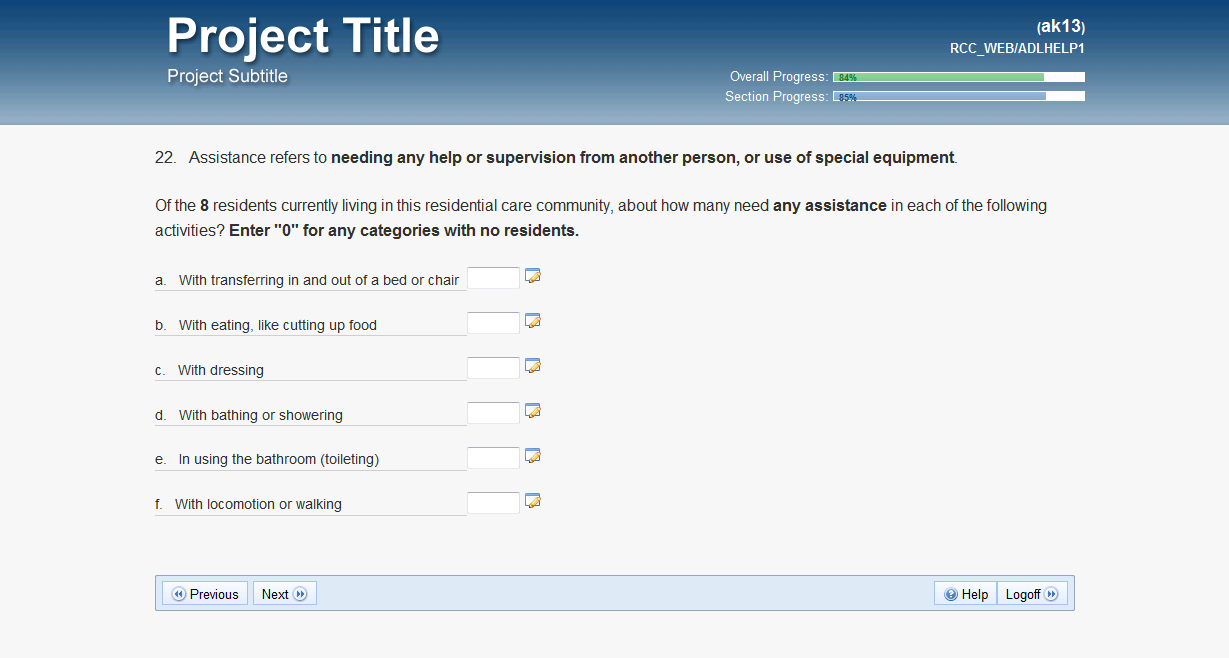Click the input for transferring in and out of bed
1229x658 pixels.
click(x=493, y=278)
